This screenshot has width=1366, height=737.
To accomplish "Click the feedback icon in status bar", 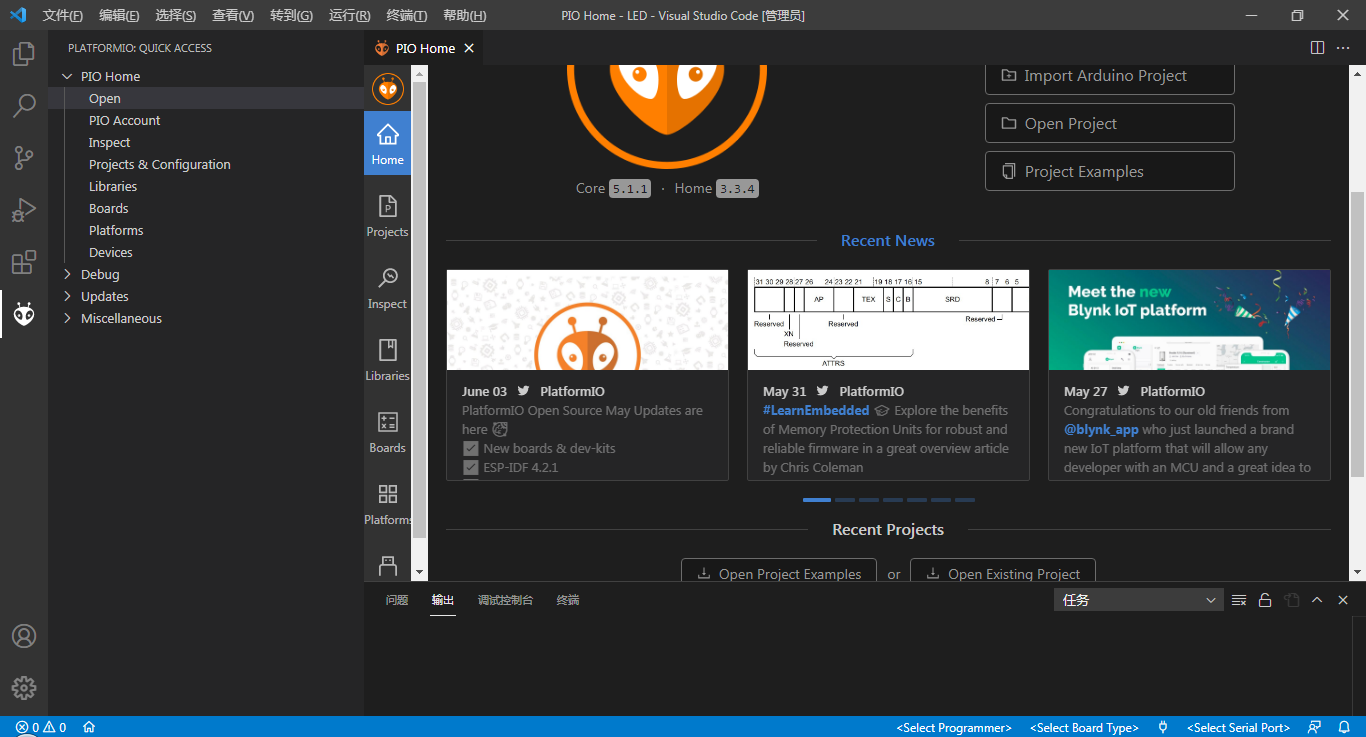I will coord(1315,727).
